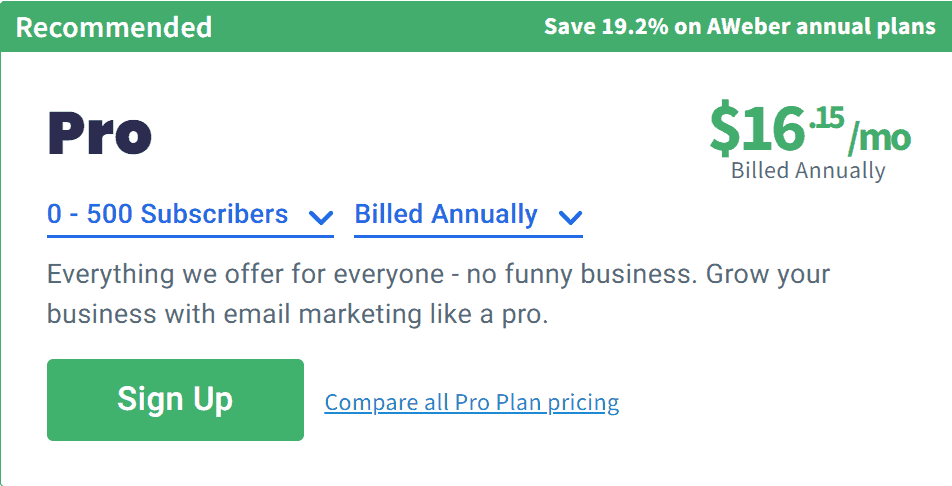Click the large $16 price figure
Screen dimensions: 952x486
[758, 130]
